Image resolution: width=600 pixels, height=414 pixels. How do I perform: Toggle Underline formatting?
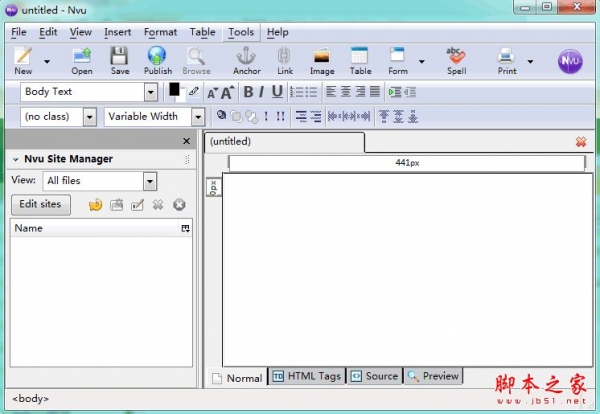[x=277, y=92]
